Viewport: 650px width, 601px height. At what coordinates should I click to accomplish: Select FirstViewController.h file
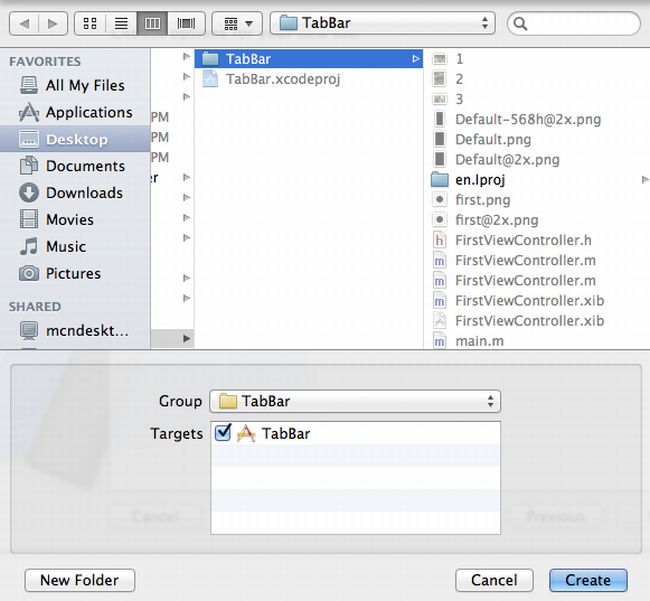click(538, 240)
